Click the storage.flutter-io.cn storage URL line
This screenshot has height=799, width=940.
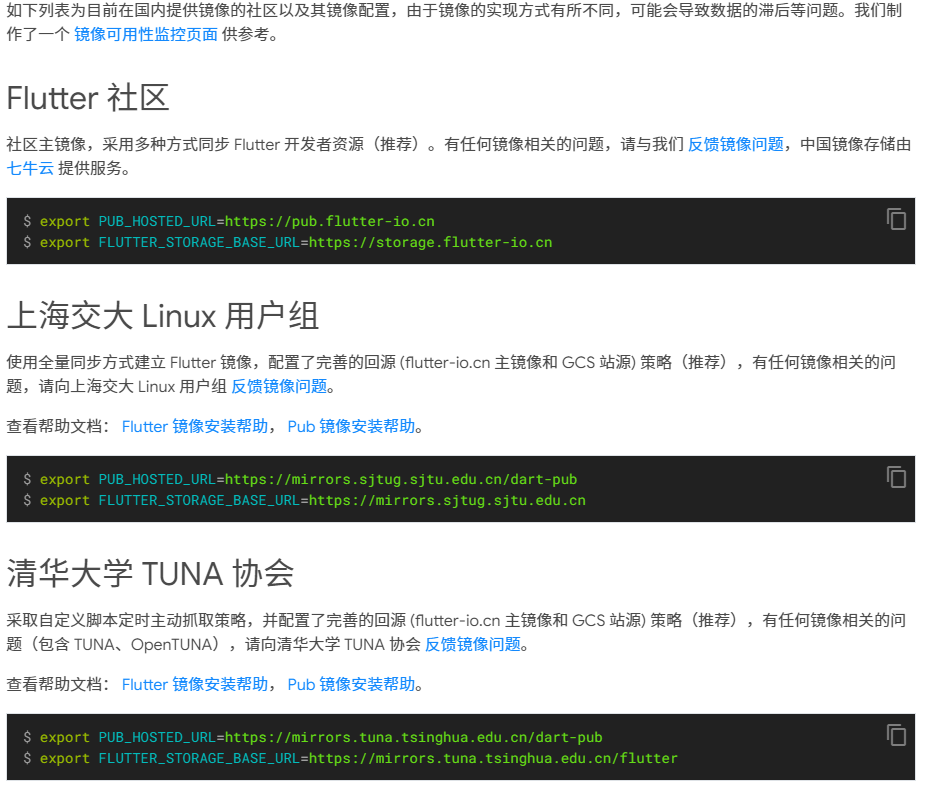[288, 242]
